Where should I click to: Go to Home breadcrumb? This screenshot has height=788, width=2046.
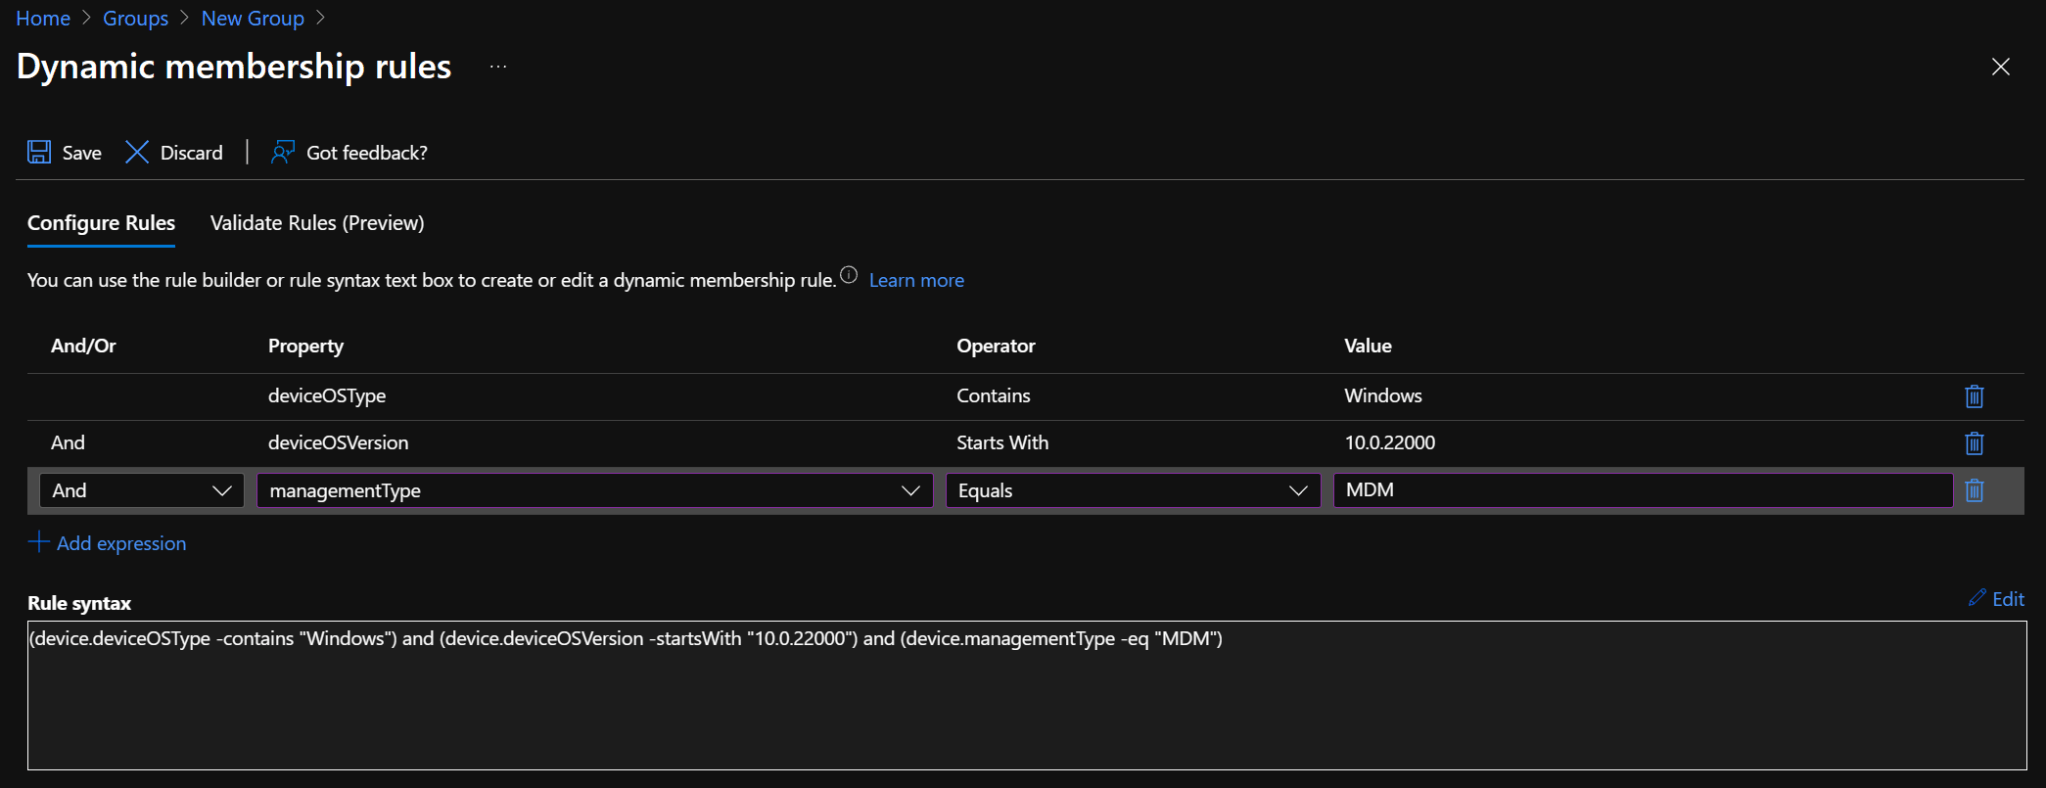[43, 18]
